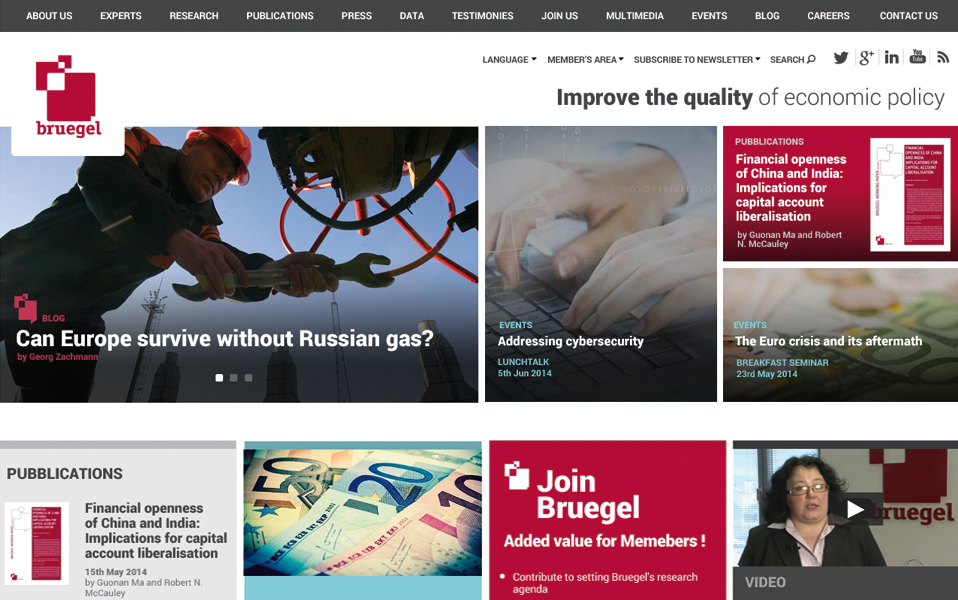The image size is (958, 600).
Task: Open 'Can Europe survive without Russian gas?' article
Action: pos(224,338)
